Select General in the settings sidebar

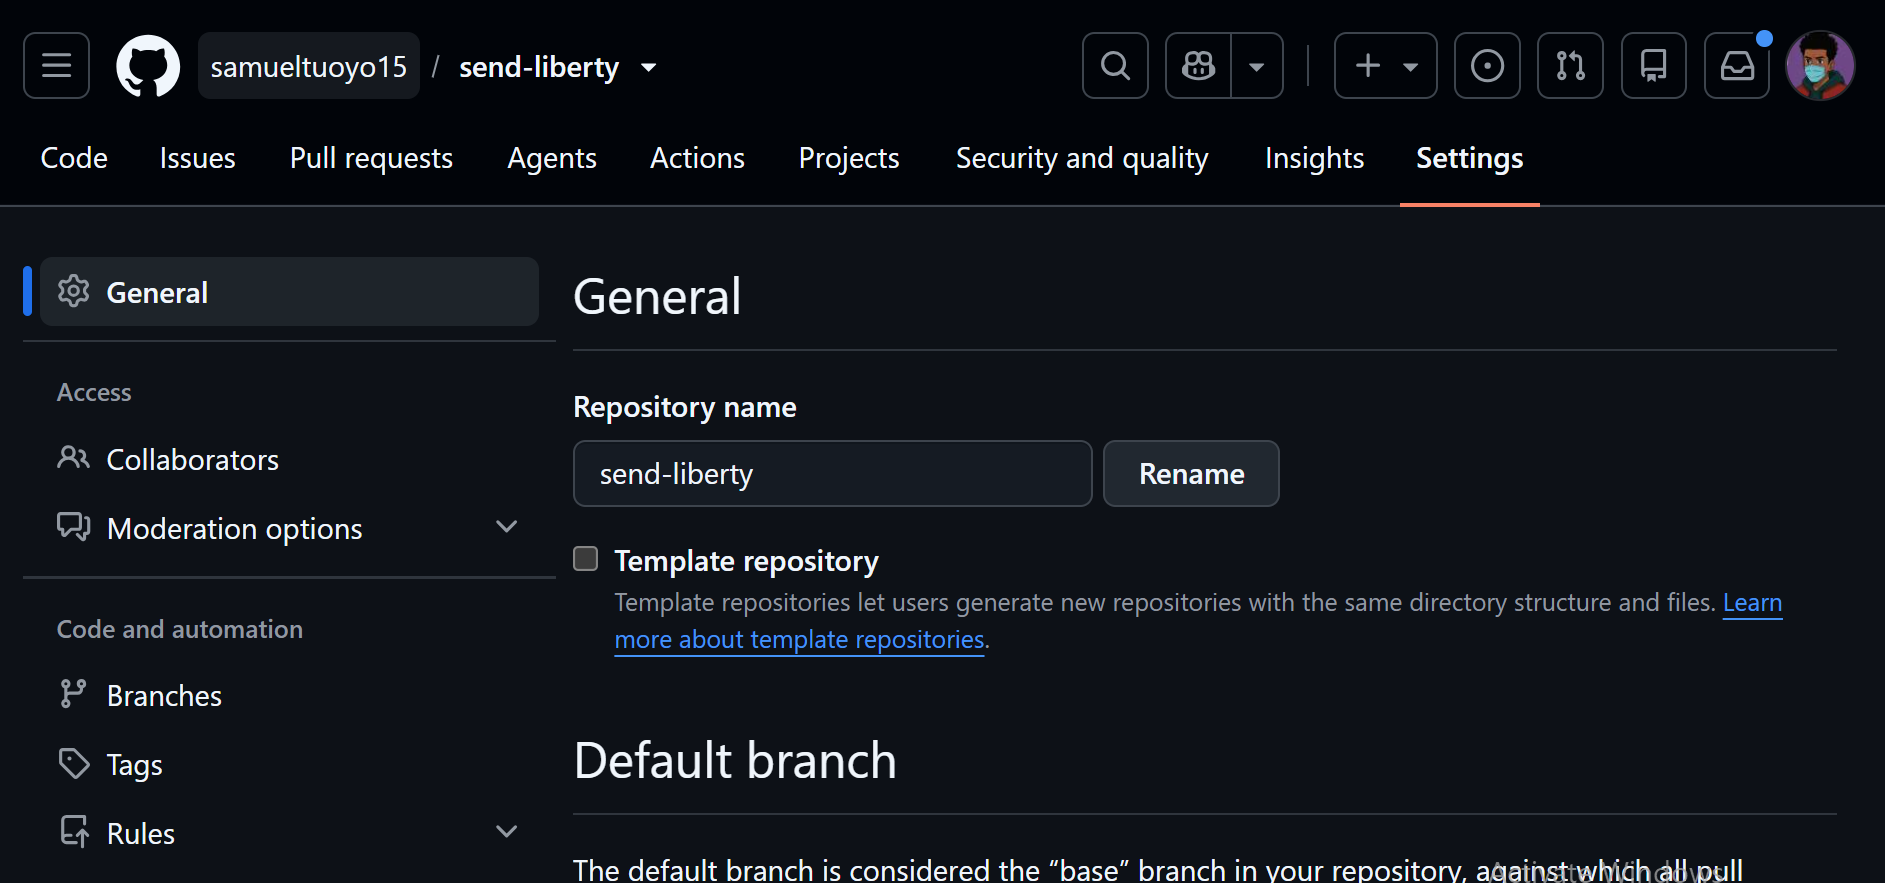click(x=289, y=292)
